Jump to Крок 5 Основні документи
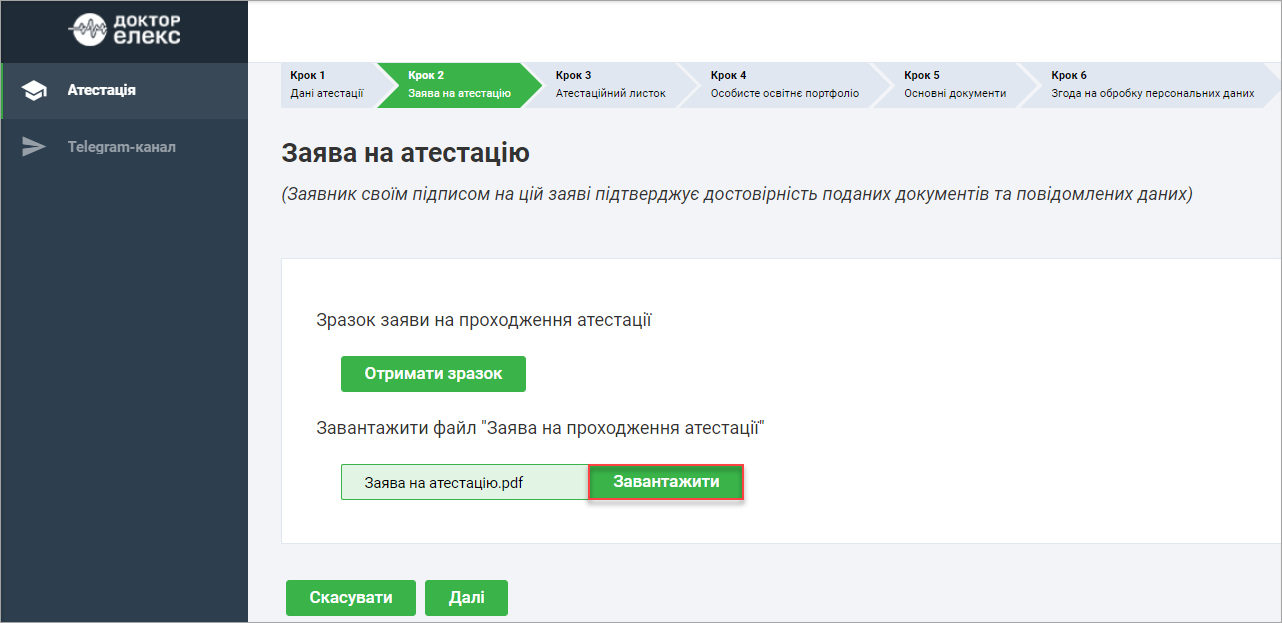 click(x=954, y=84)
